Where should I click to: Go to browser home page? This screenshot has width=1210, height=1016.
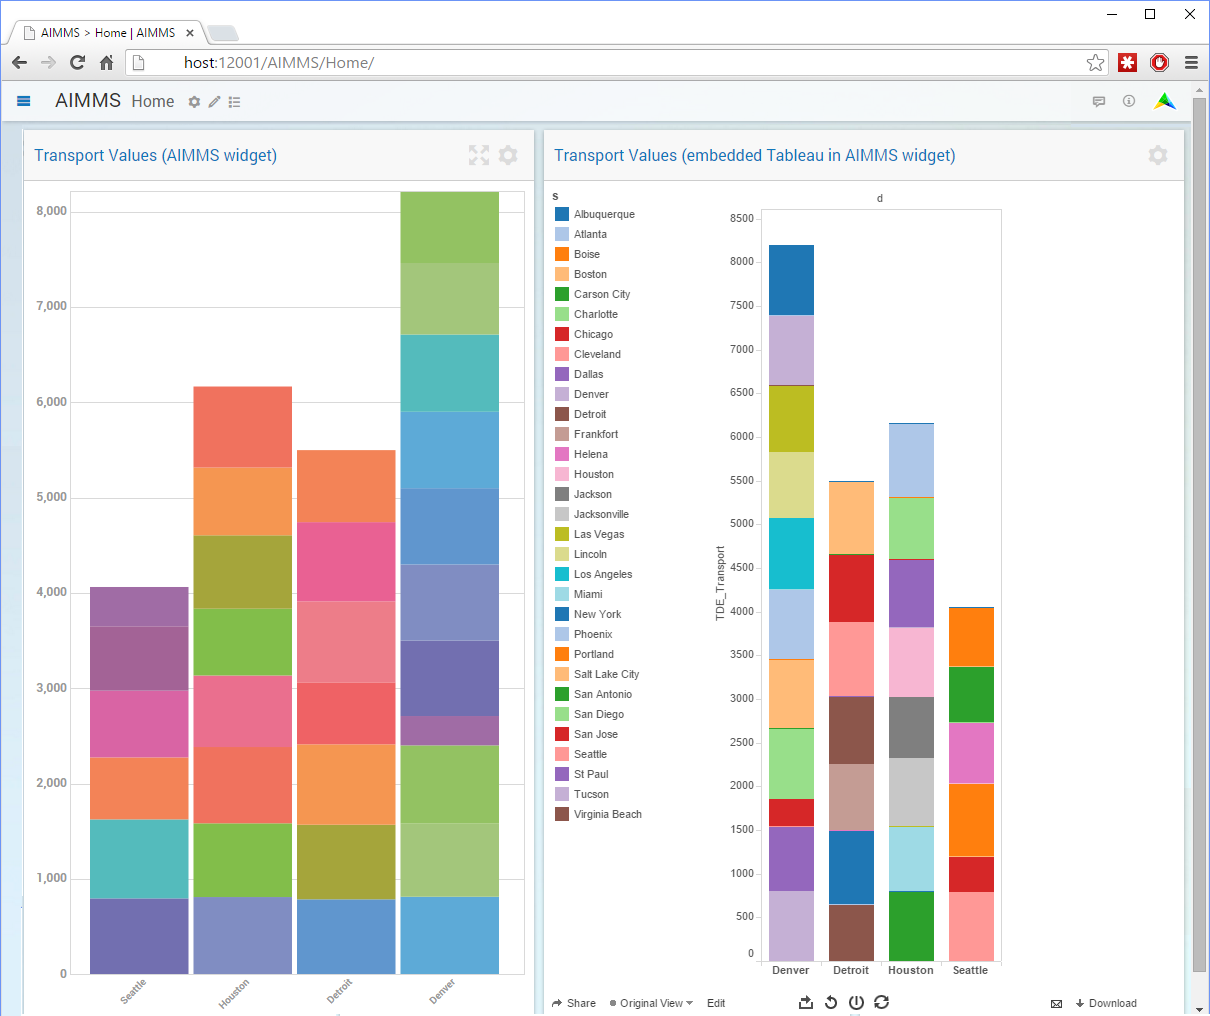point(106,62)
